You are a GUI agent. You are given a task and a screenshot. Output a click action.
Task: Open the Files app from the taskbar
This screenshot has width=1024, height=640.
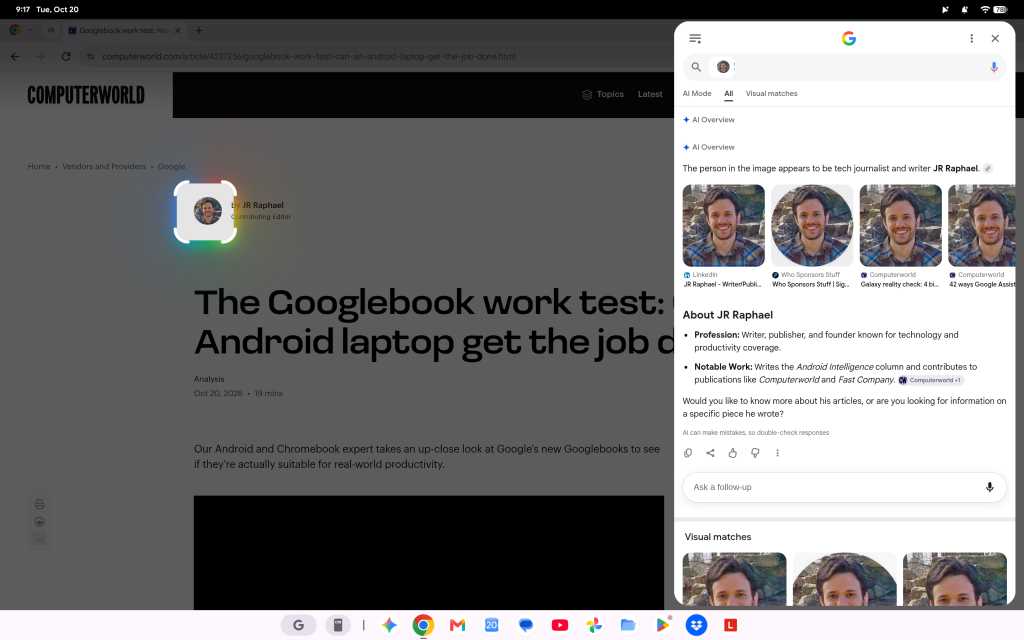628,625
